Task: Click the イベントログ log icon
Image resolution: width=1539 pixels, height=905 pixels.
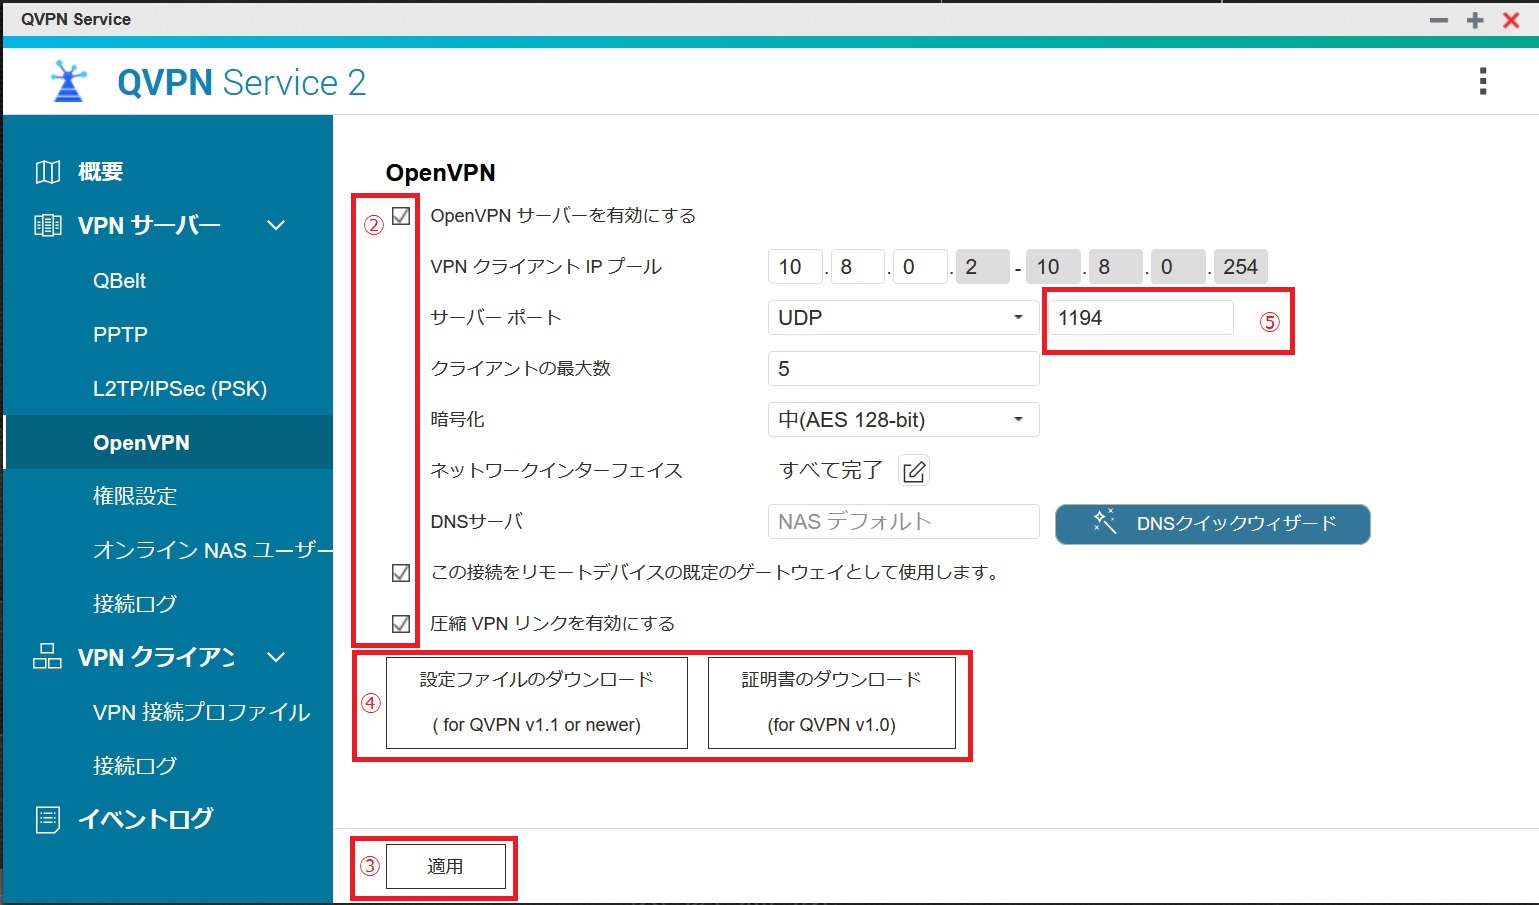Action: point(47,819)
